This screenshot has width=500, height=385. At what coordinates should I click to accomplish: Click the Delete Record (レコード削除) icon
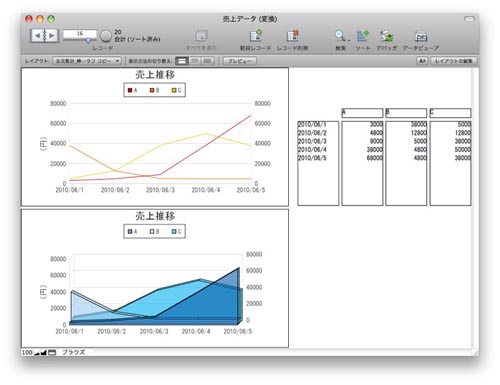[x=292, y=36]
